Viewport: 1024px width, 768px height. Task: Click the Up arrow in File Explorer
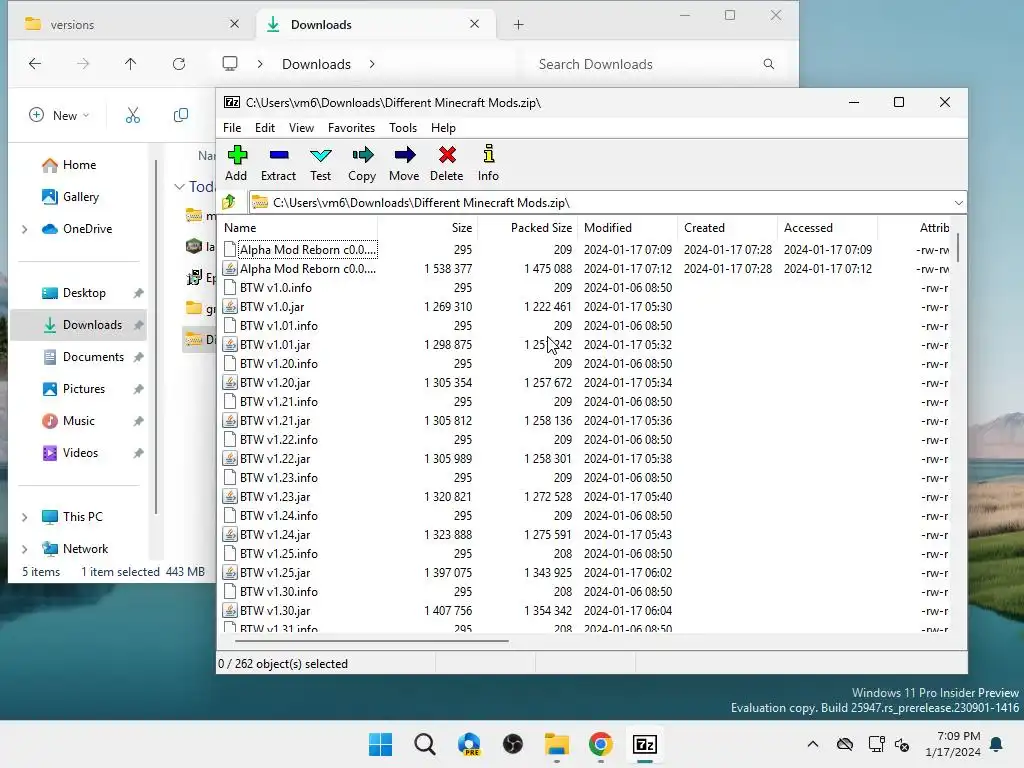pos(131,64)
